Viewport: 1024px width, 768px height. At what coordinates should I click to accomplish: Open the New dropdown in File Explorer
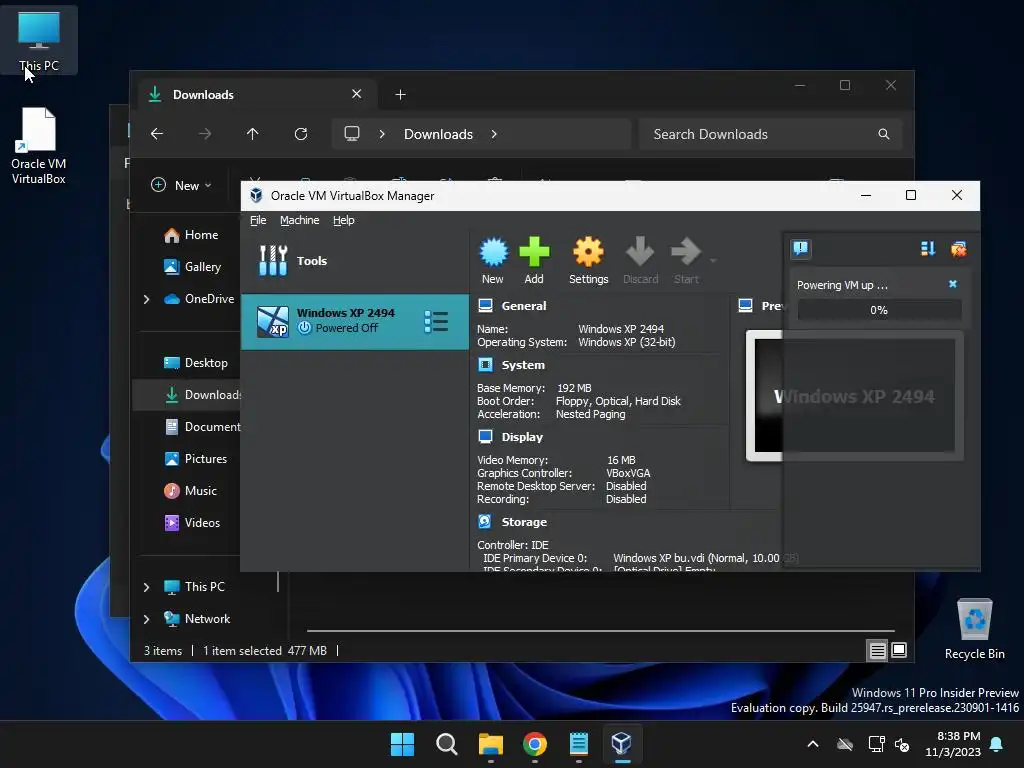182,185
